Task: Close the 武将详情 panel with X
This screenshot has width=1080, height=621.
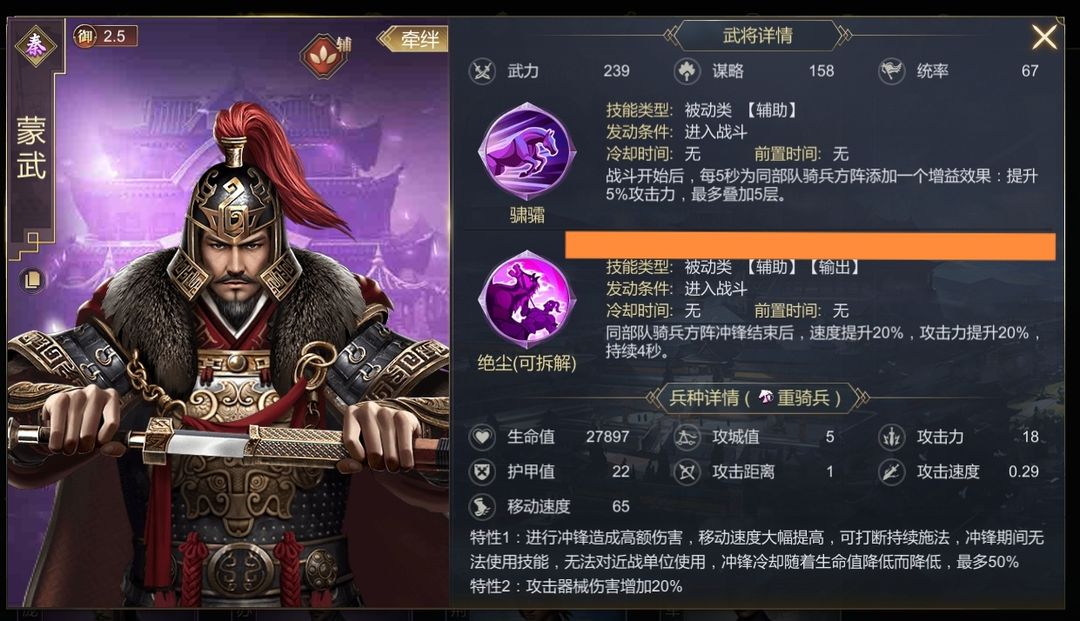Action: click(1044, 37)
